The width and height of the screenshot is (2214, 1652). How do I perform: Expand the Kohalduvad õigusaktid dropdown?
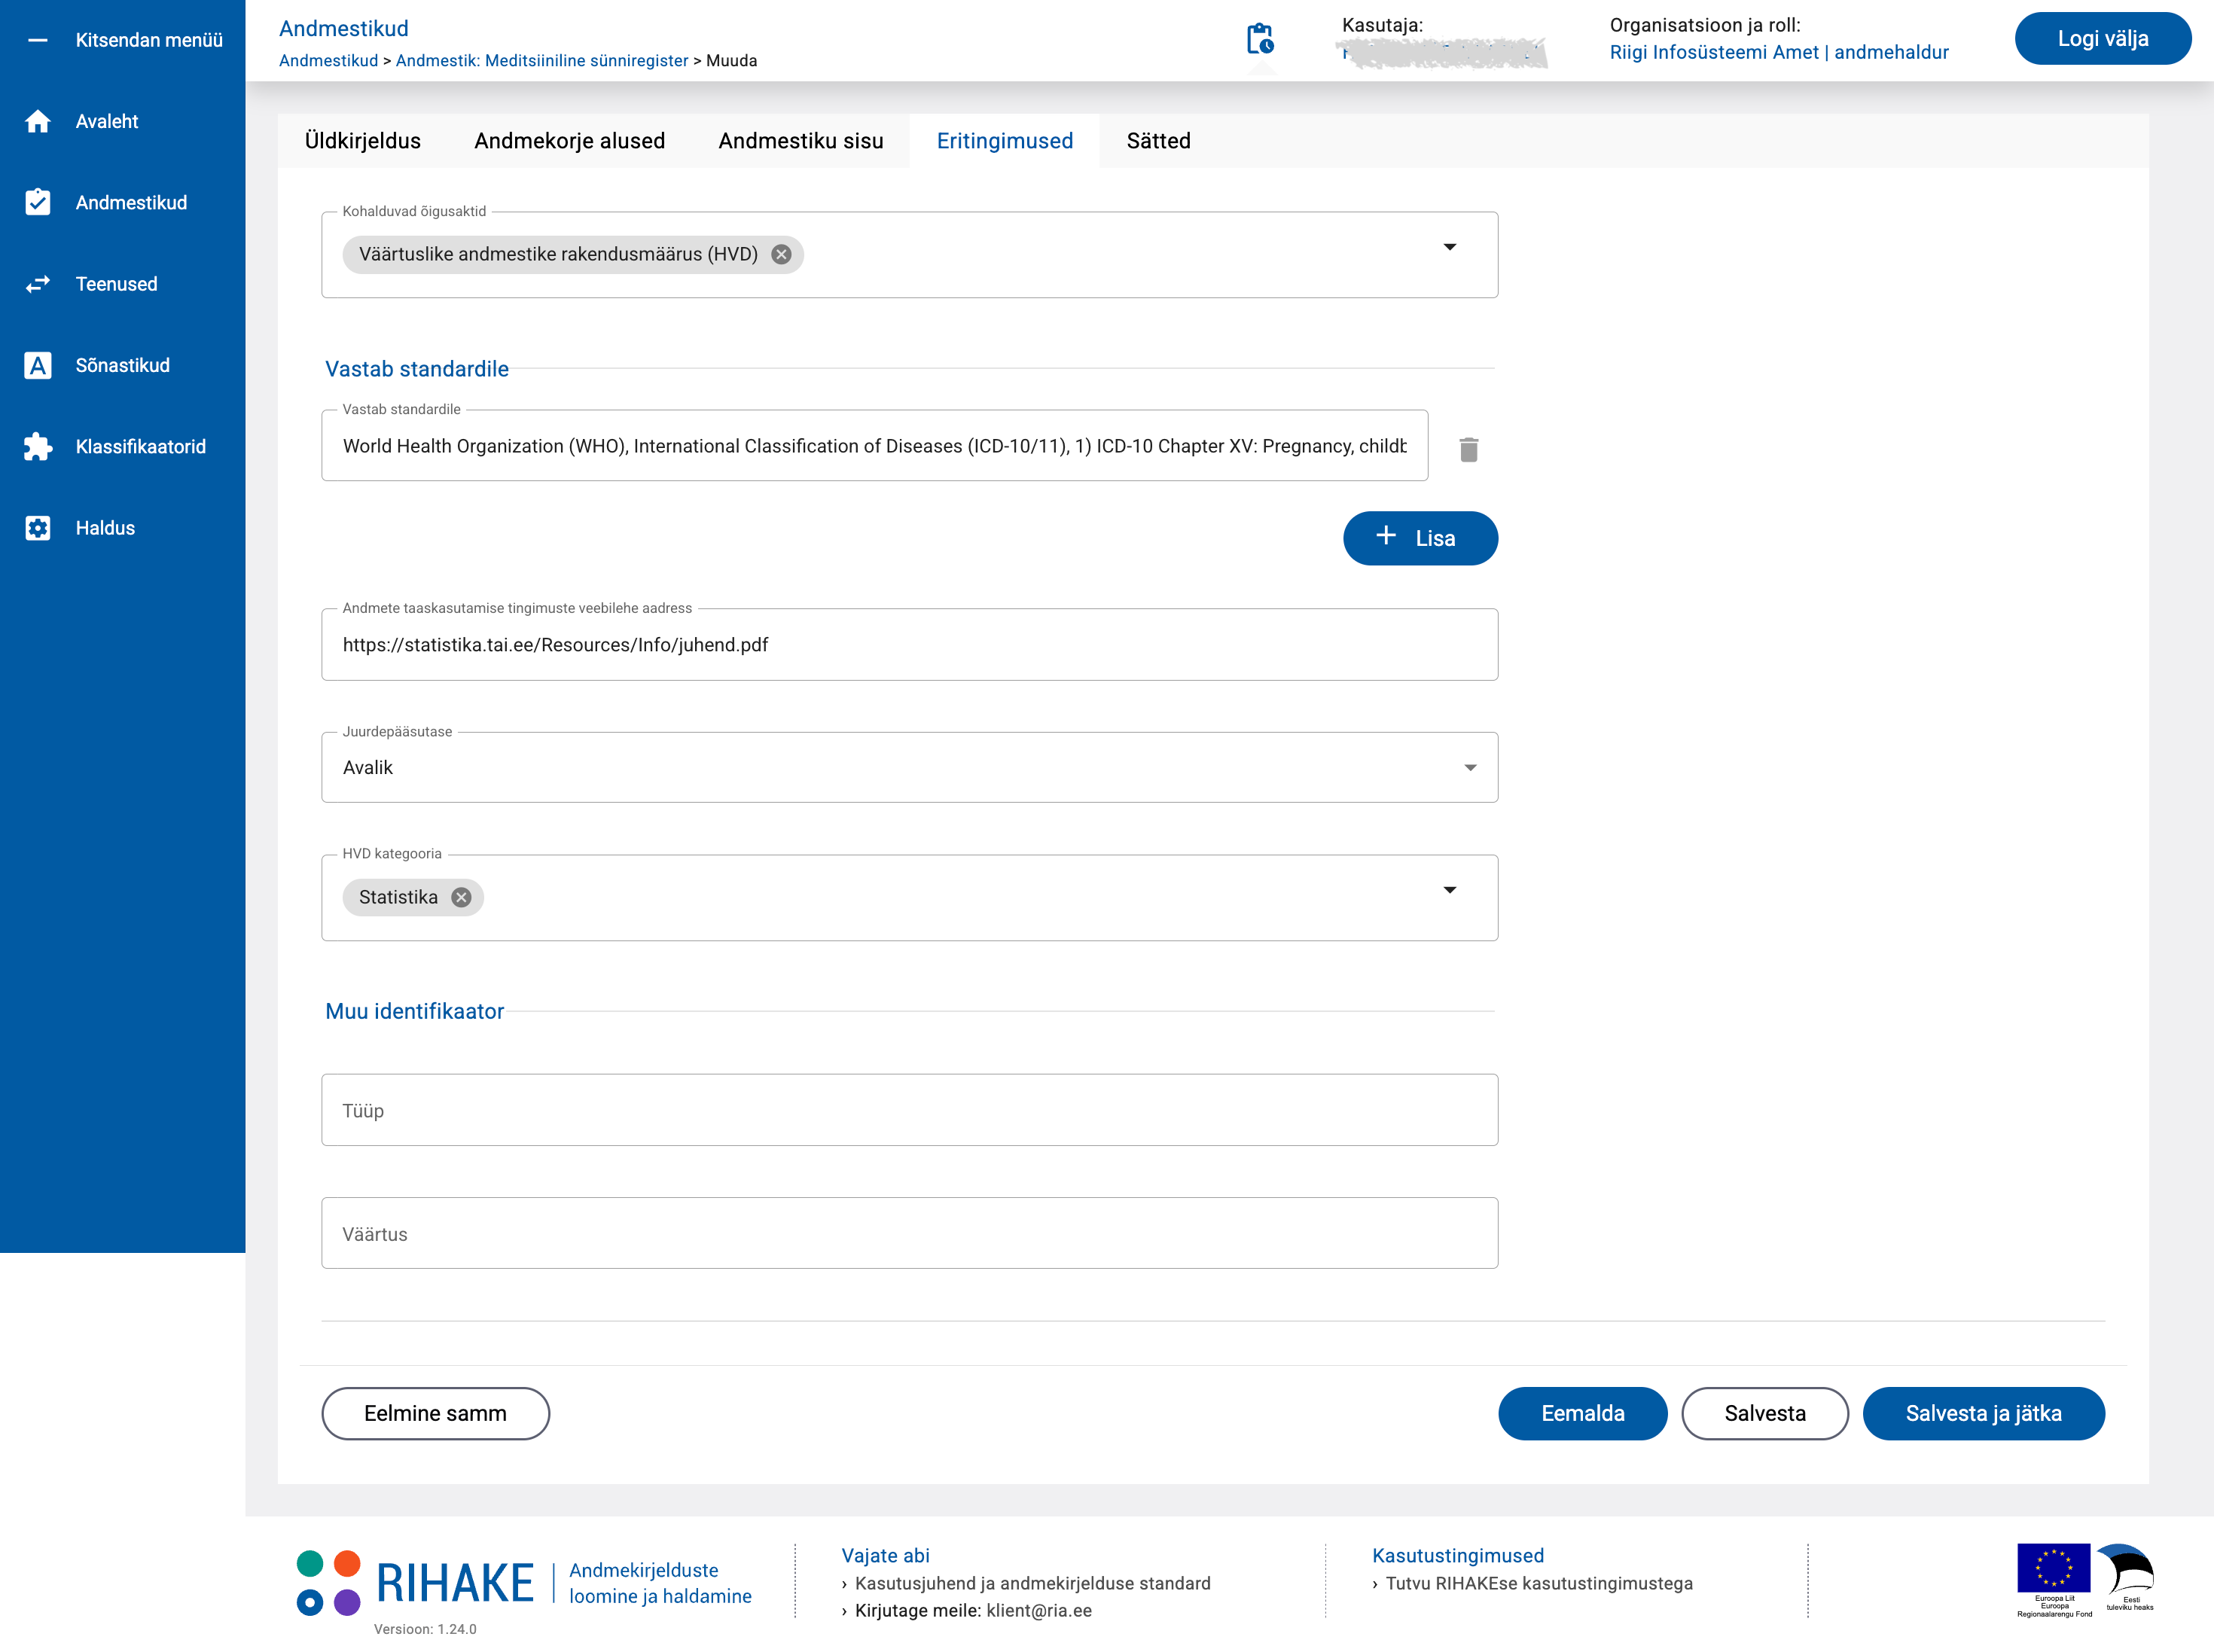tap(1449, 247)
